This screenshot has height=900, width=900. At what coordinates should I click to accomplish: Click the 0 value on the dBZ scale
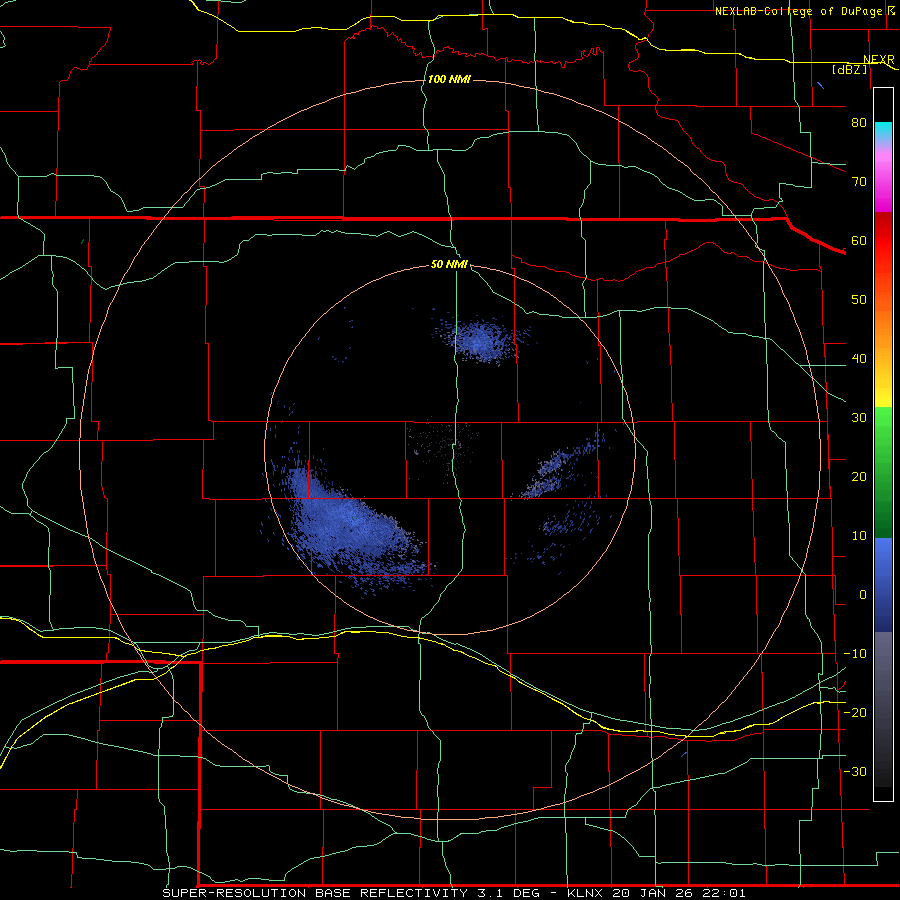click(863, 595)
